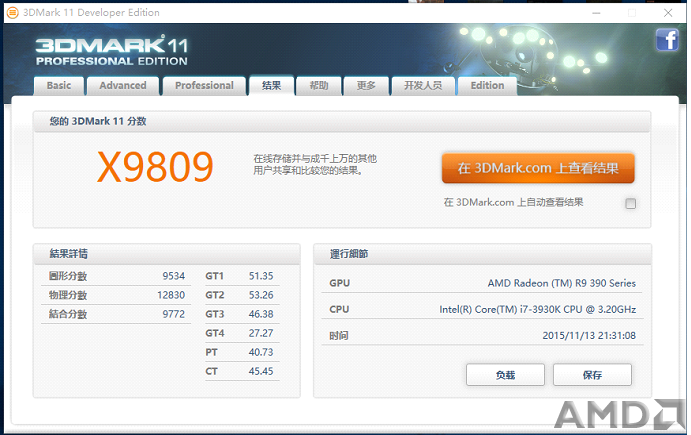Click the GT4 value 27.27
Viewport: 691px width, 435px height.
[x=261, y=333]
